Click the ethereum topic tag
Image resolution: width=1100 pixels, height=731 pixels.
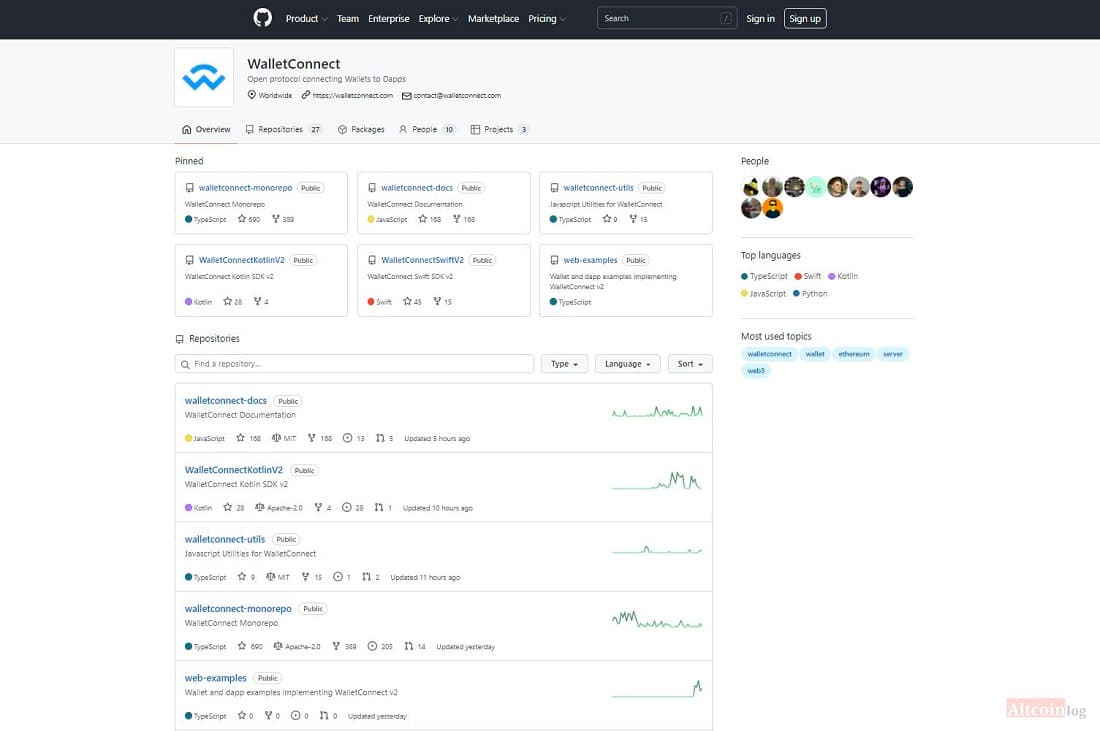[853, 354]
